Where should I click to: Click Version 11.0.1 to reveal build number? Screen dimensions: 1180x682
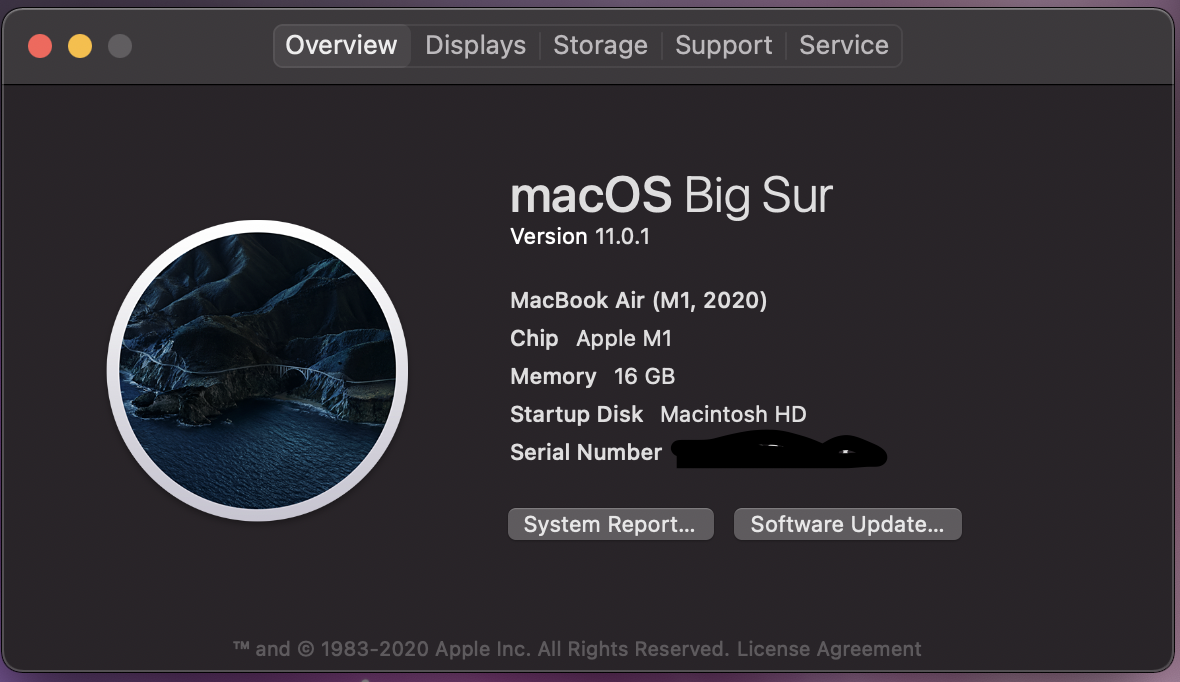[580, 237]
